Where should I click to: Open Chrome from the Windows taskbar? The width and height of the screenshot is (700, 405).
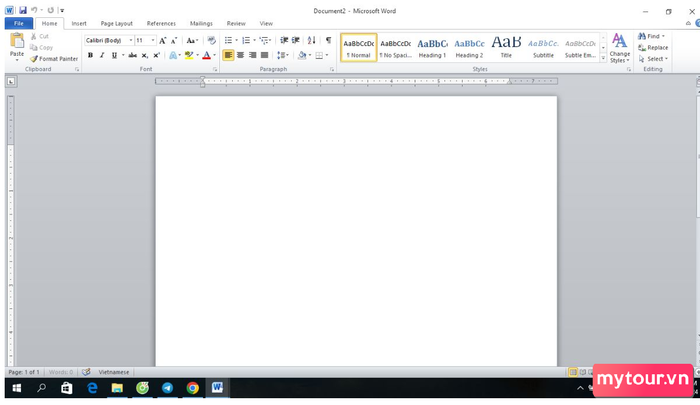click(192, 388)
